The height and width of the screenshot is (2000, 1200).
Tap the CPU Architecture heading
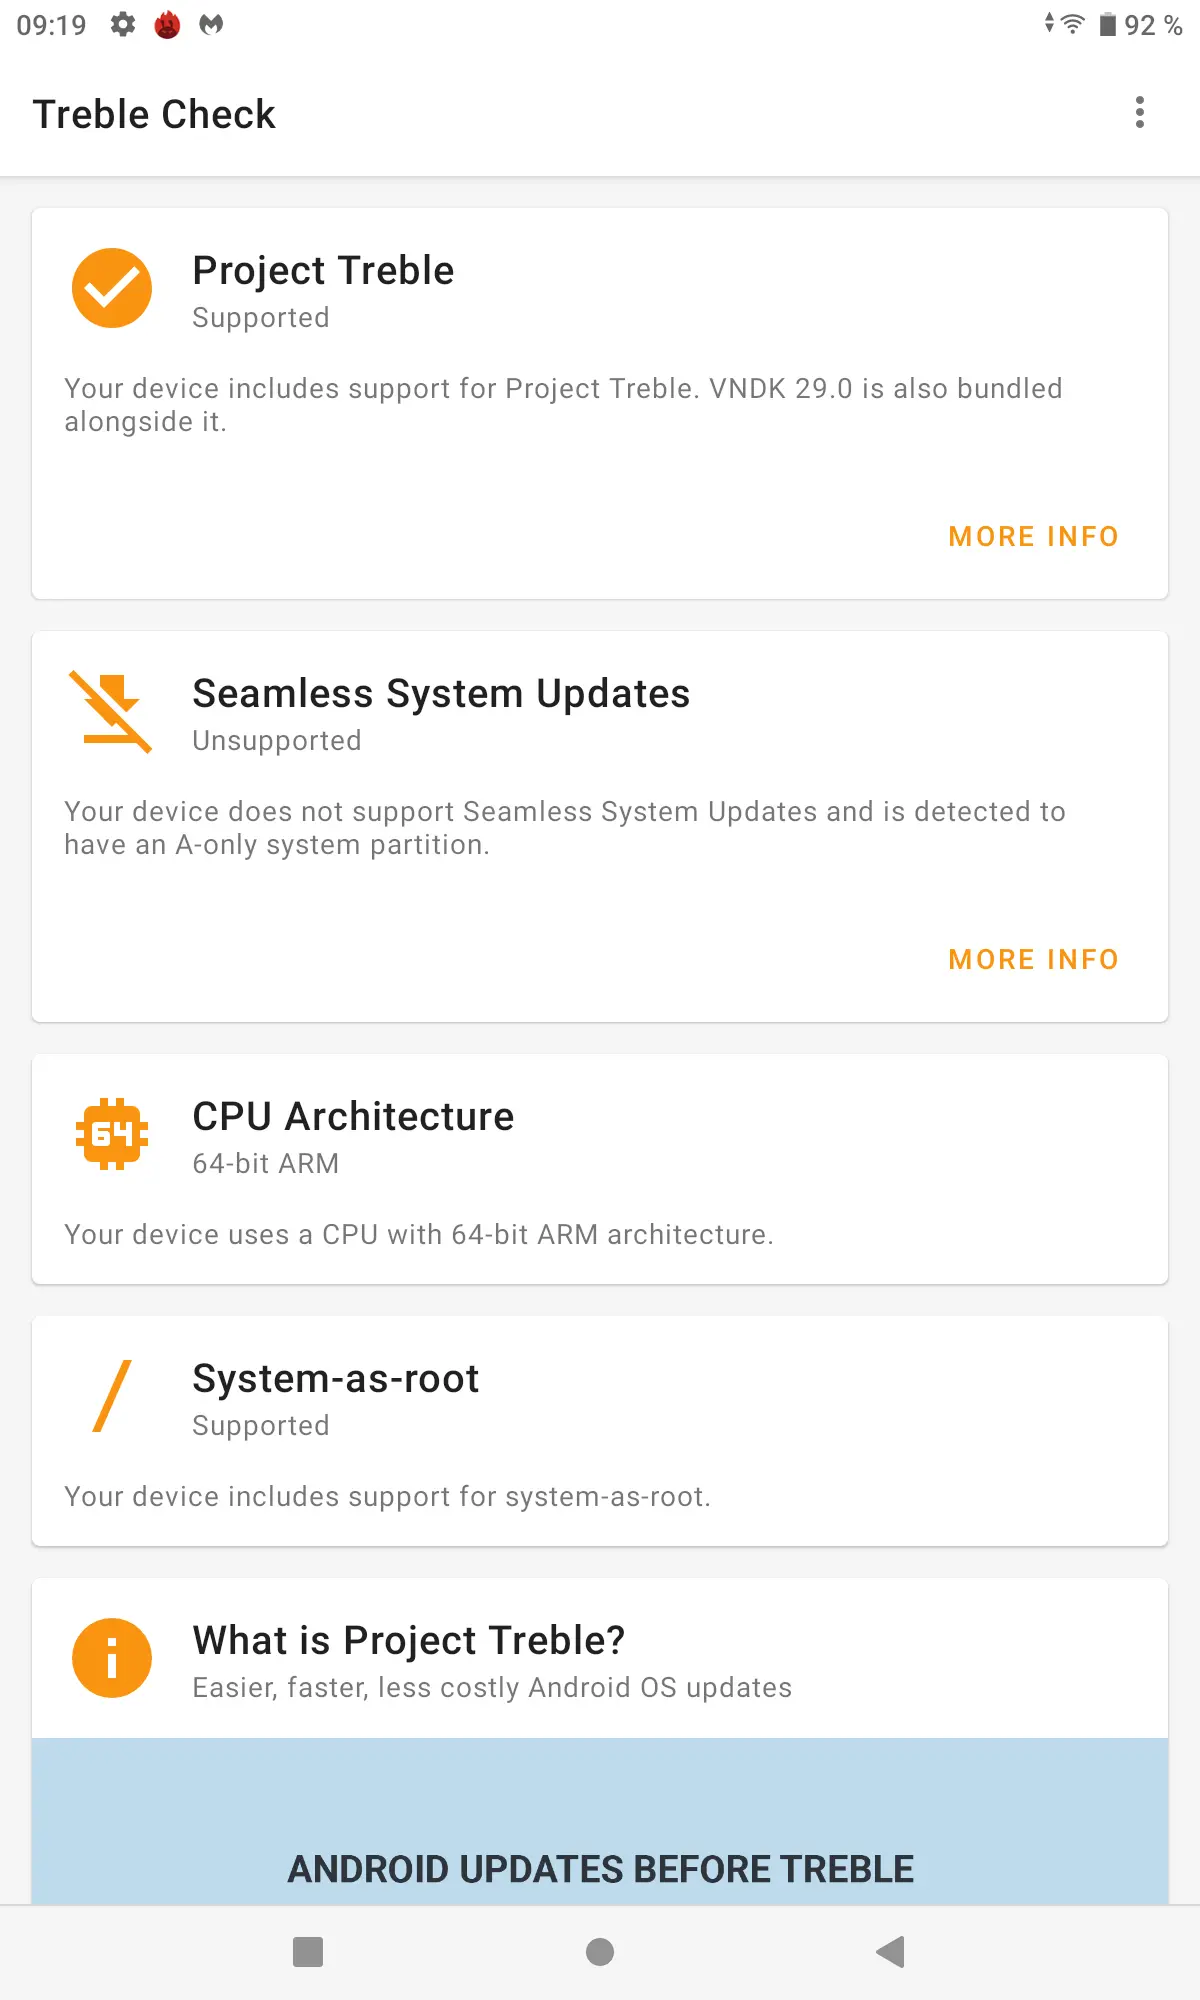(x=353, y=1117)
